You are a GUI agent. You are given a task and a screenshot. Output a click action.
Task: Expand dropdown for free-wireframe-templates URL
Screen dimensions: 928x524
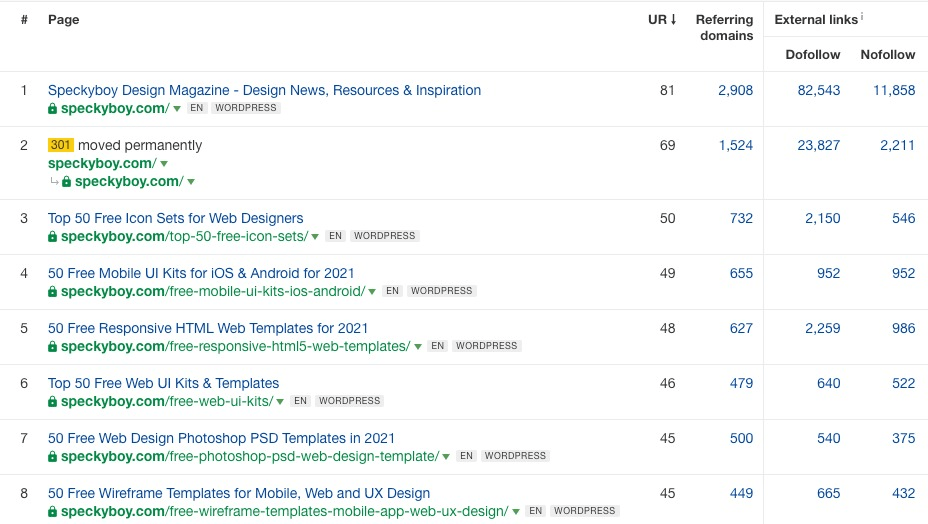(516, 512)
